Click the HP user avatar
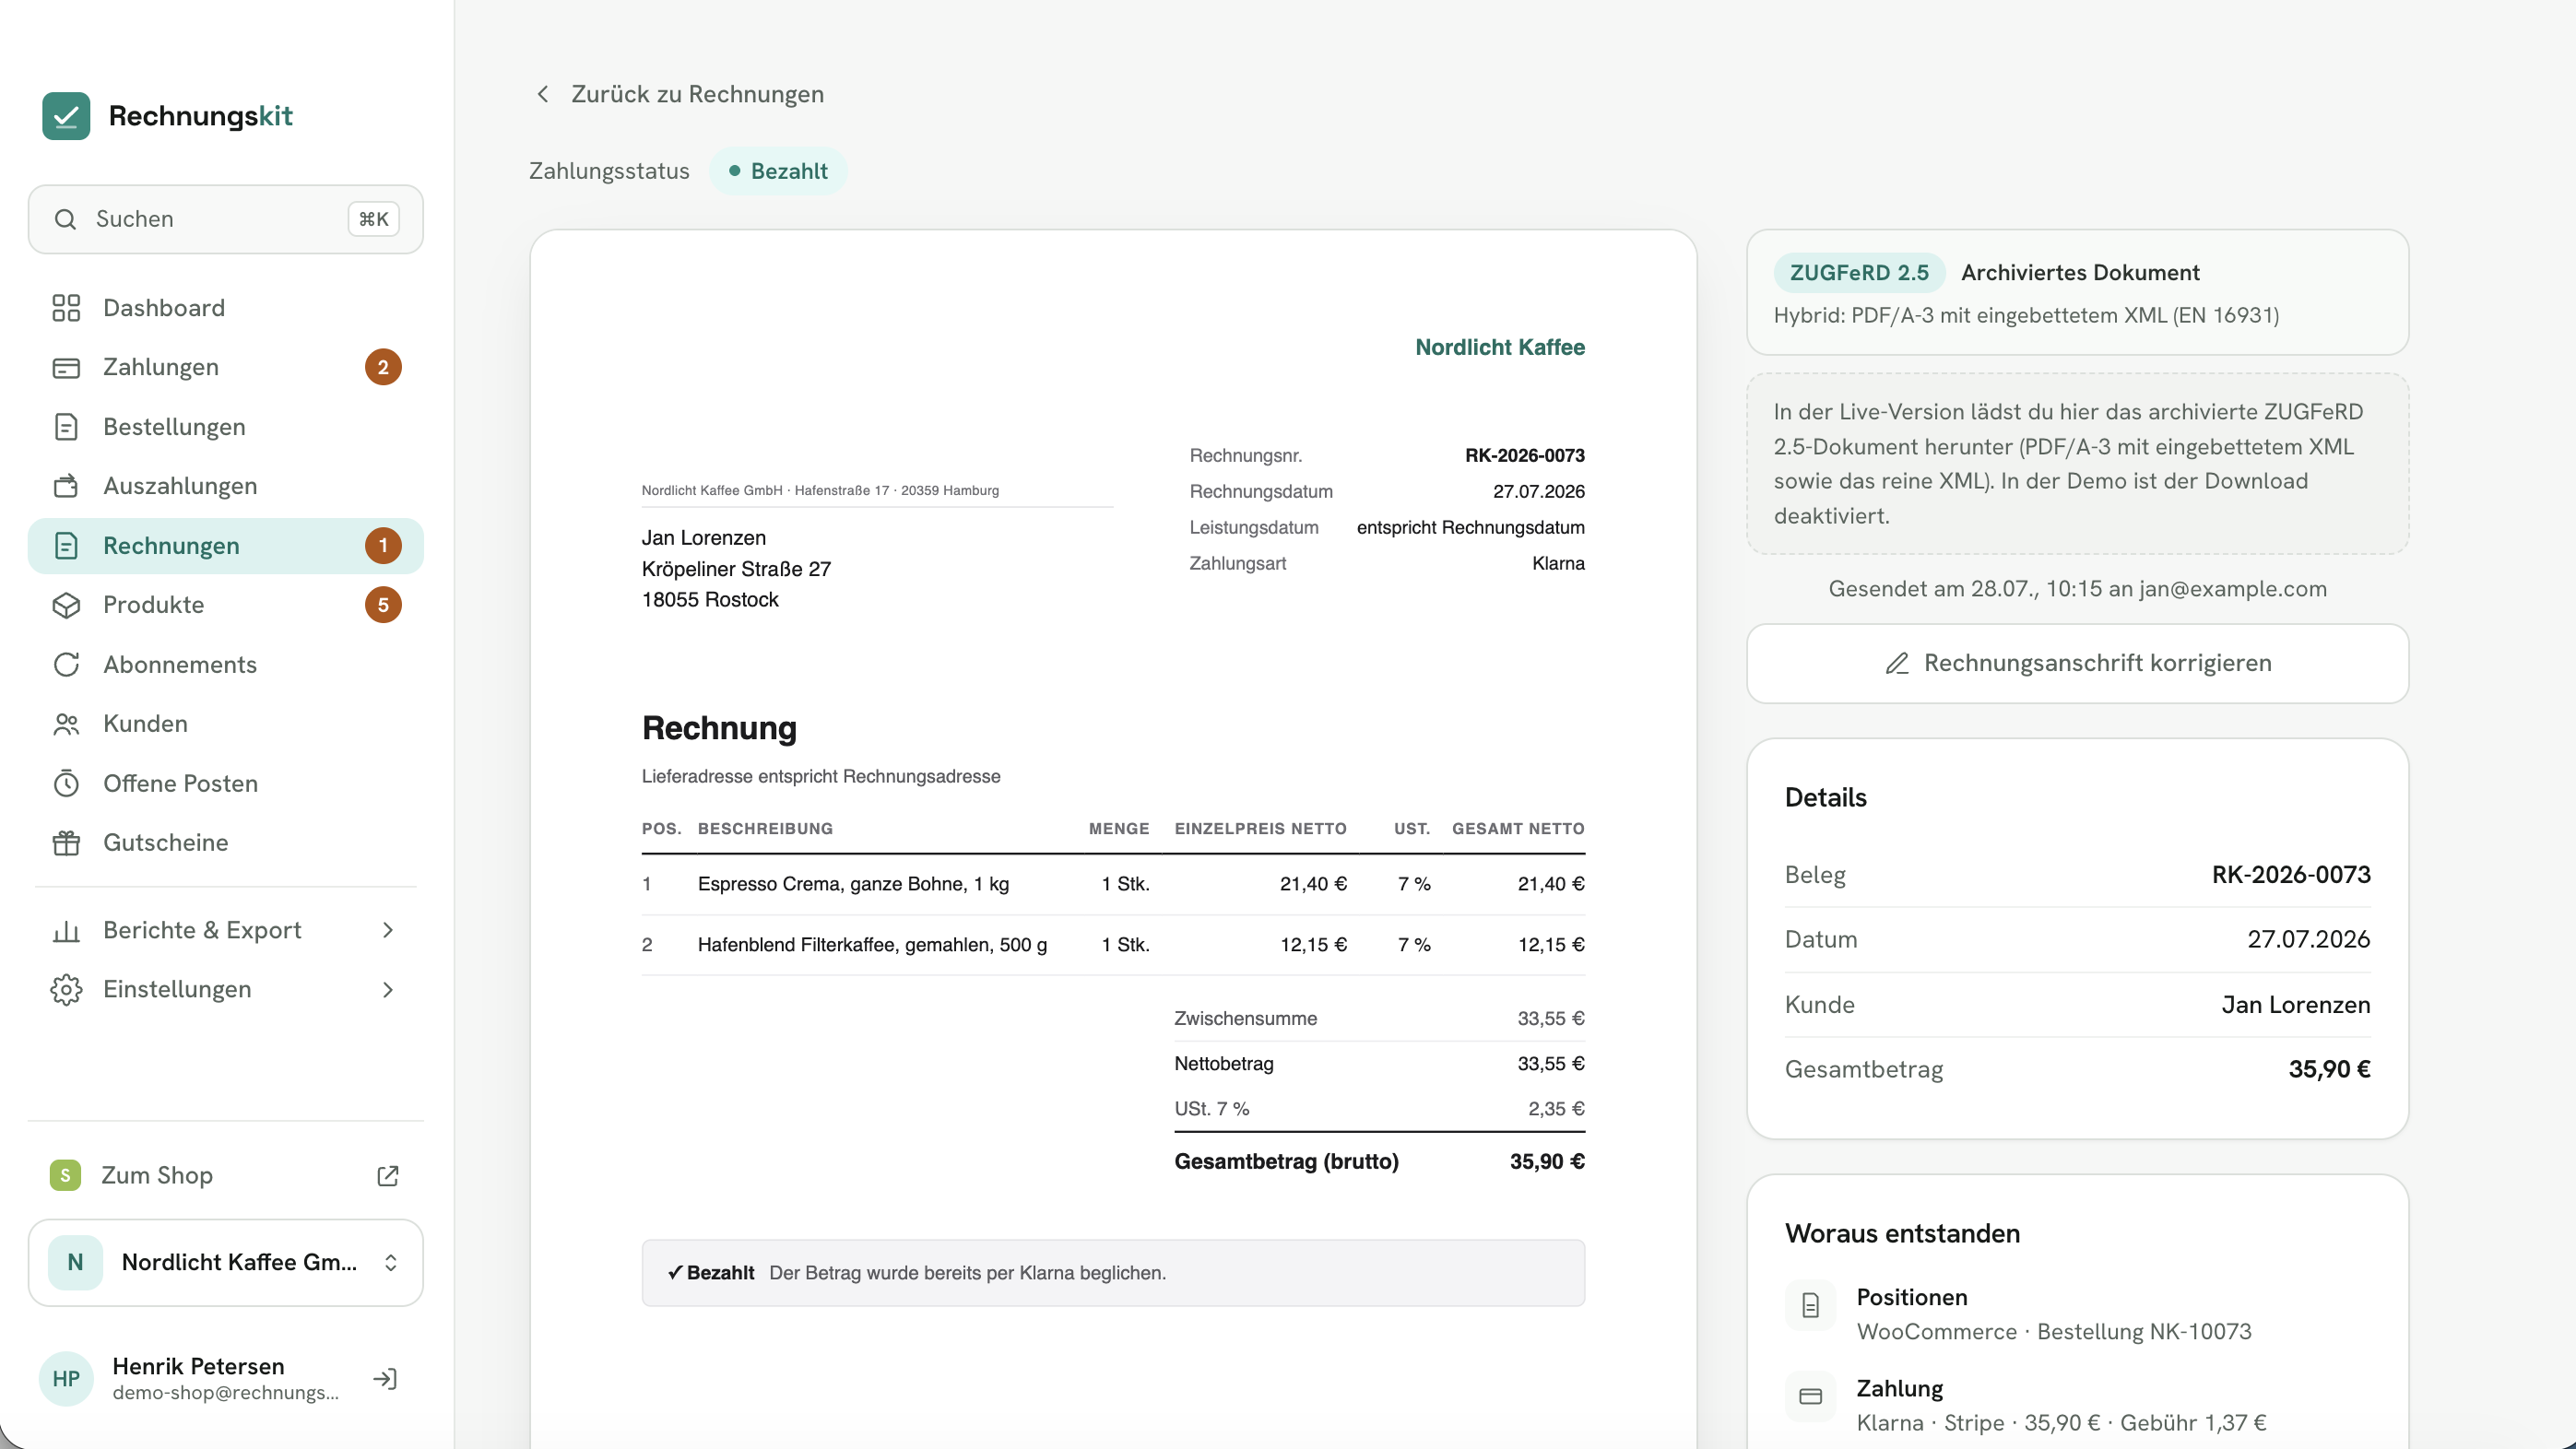 [x=66, y=1379]
